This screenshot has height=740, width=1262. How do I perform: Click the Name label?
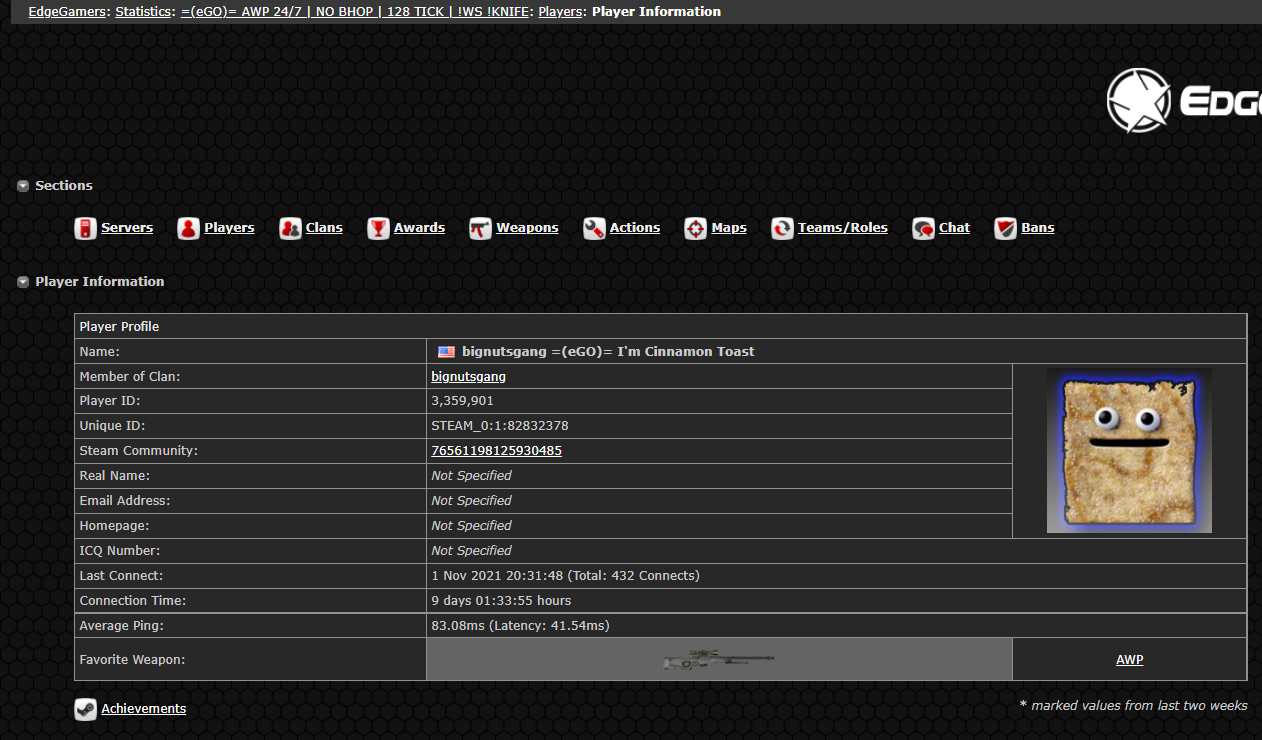coord(99,352)
